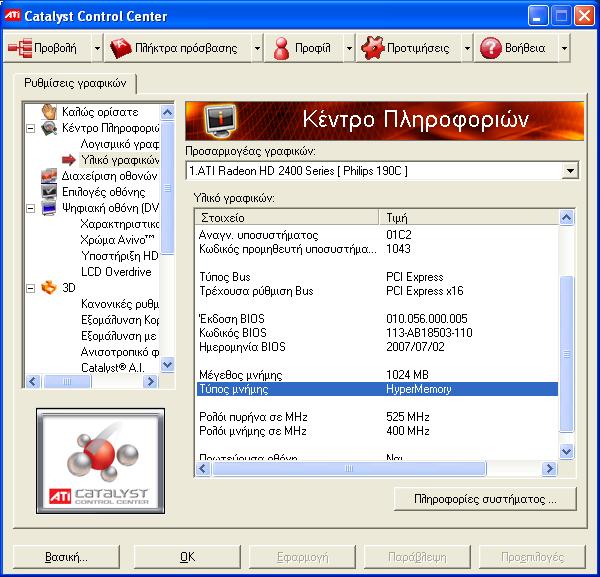This screenshot has height=577, width=600.
Task: Open the Προσαρμογέας γραφικών adapter combo box
Action: pos(382,171)
